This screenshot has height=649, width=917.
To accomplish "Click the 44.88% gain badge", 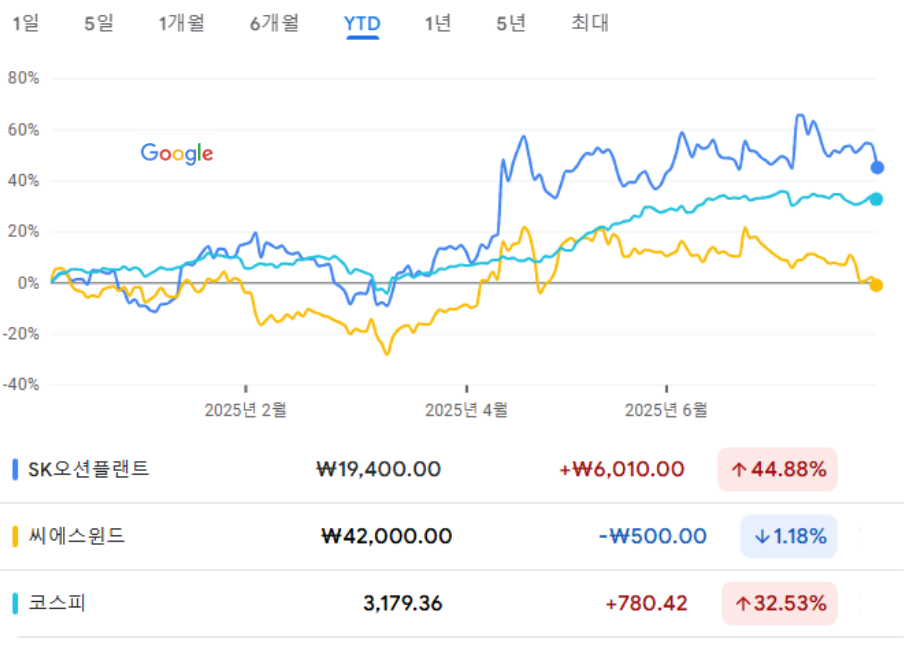I will tap(777, 470).
